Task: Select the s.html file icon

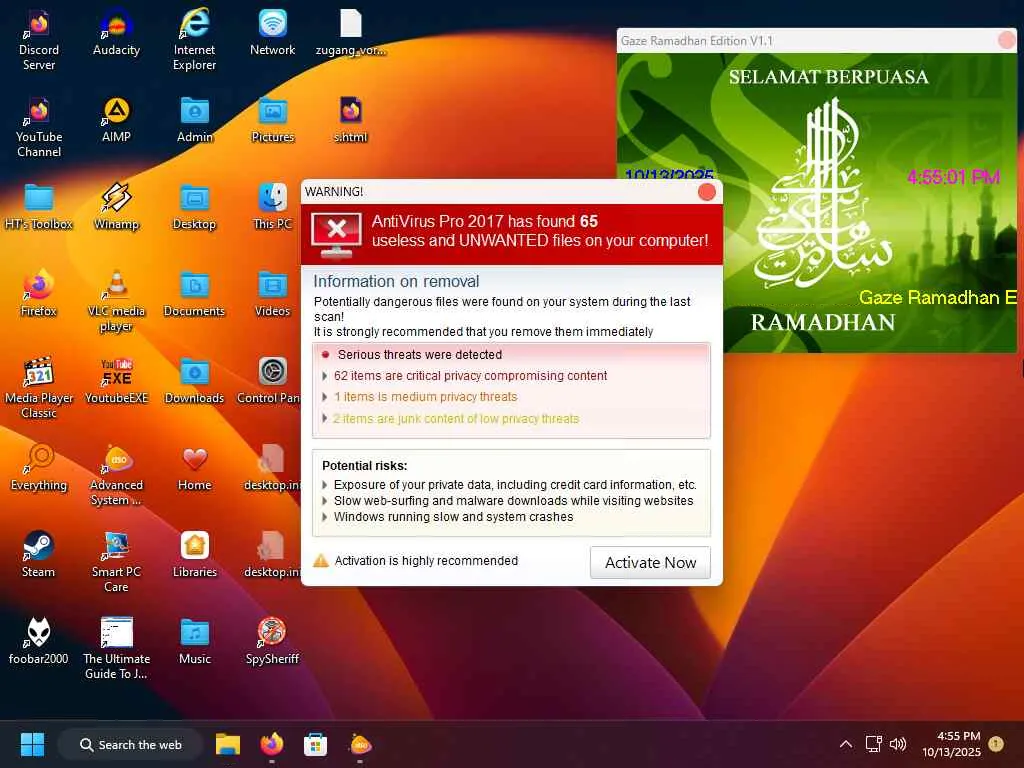Action: (351, 120)
